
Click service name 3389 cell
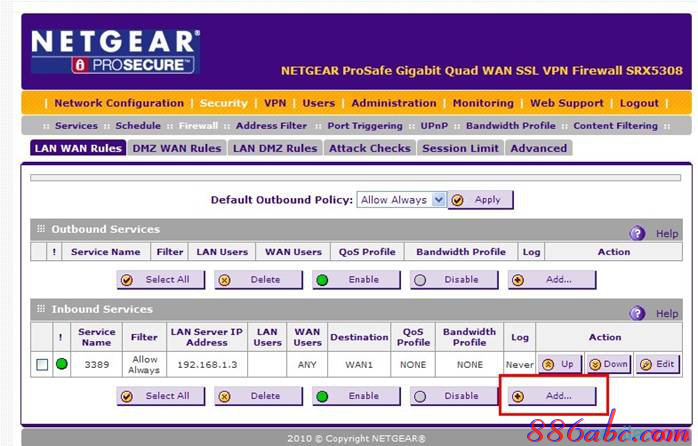tap(97, 365)
